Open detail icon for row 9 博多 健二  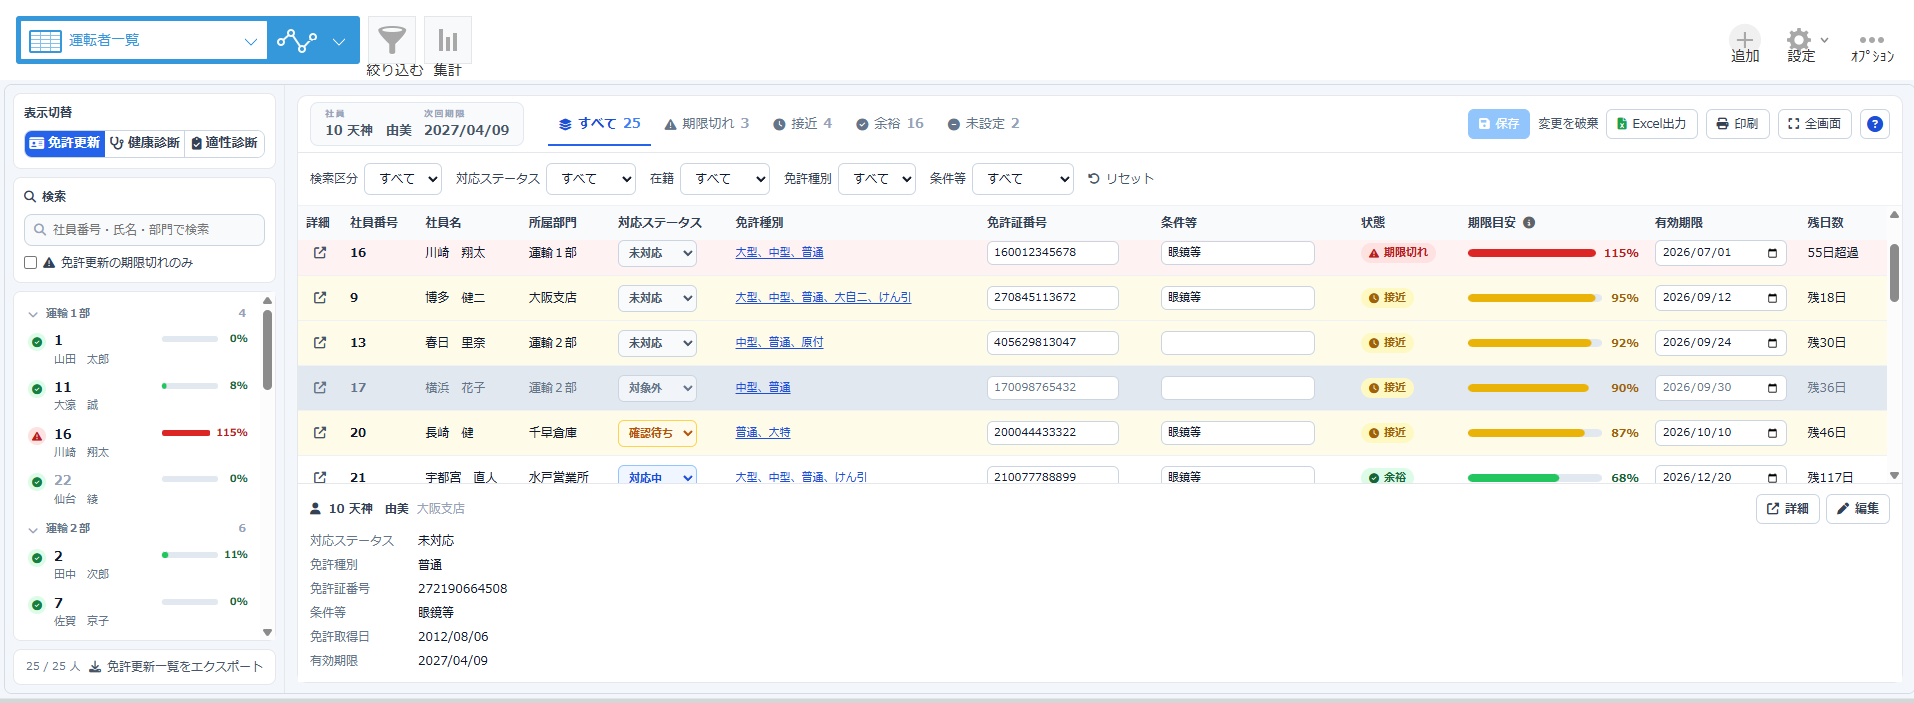320,298
